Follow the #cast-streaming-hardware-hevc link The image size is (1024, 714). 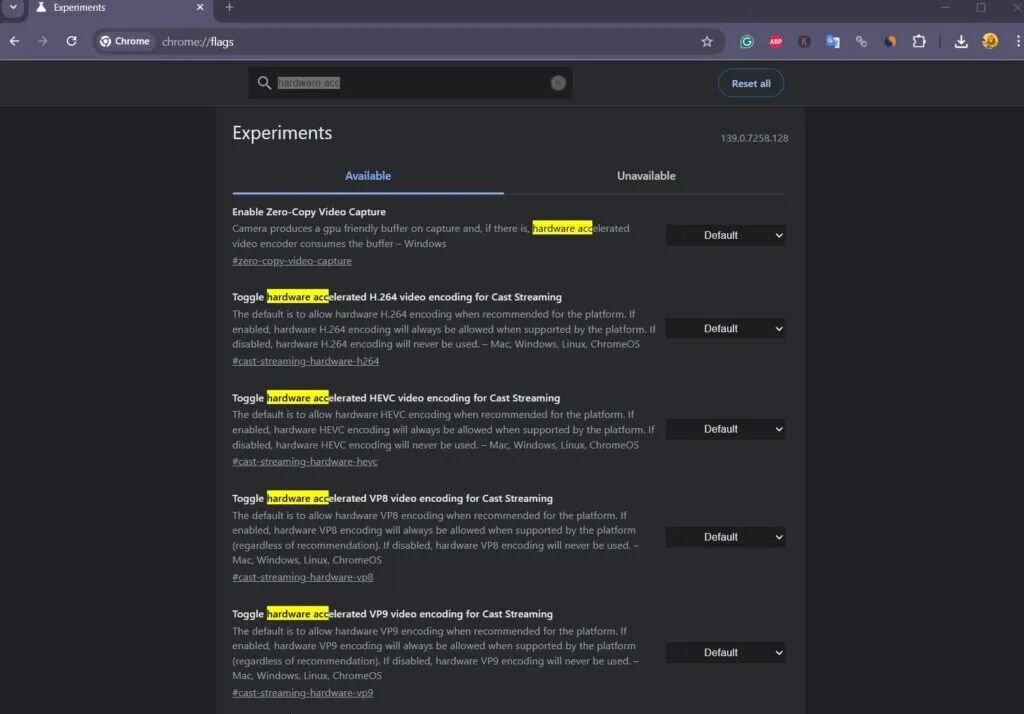point(305,462)
